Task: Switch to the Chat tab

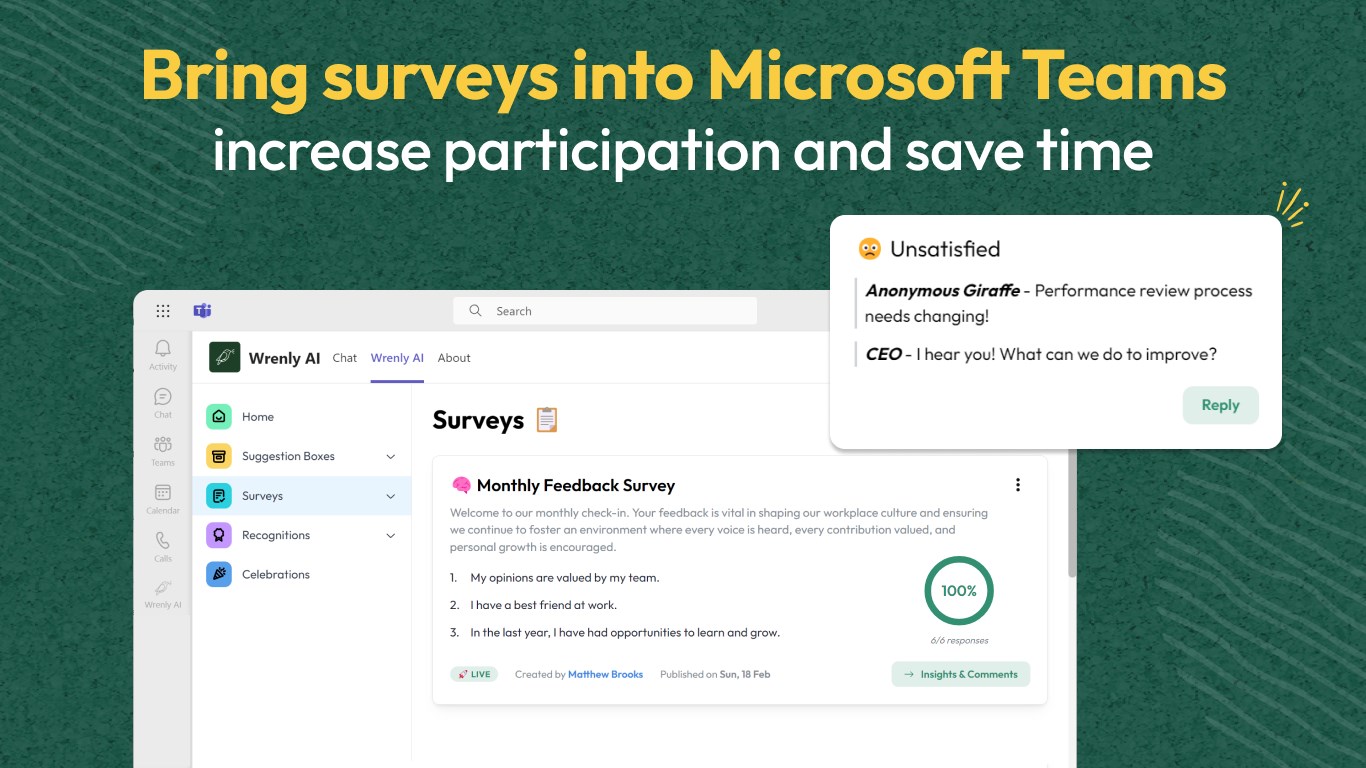Action: click(x=345, y=358)
